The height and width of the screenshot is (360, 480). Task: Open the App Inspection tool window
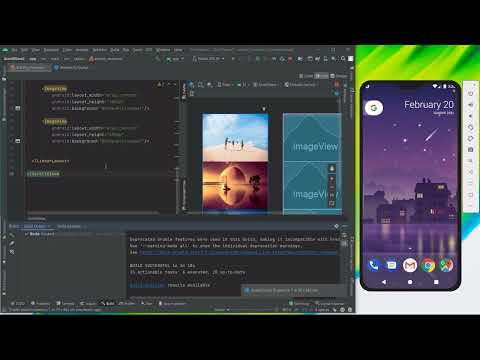pos(172,303)
